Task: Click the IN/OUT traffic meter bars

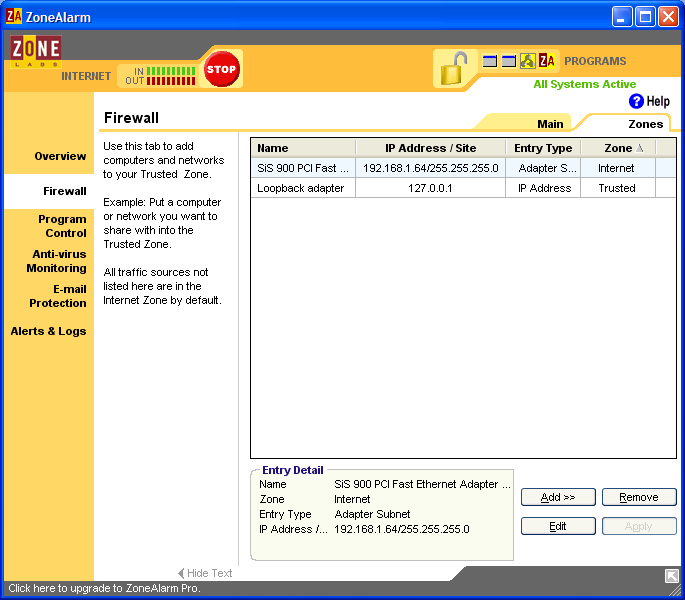Action: (x=171, y=76)
